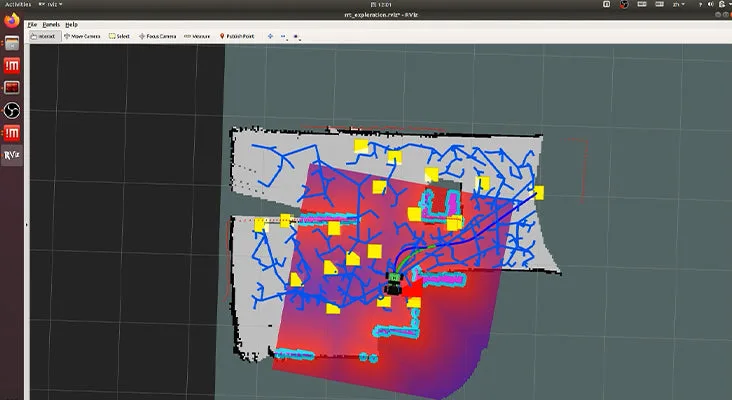This screenshot has height=400, width=732.
Task: Click the volume icon in system tray
Action: pyautogui.click(x=711, y=4)
